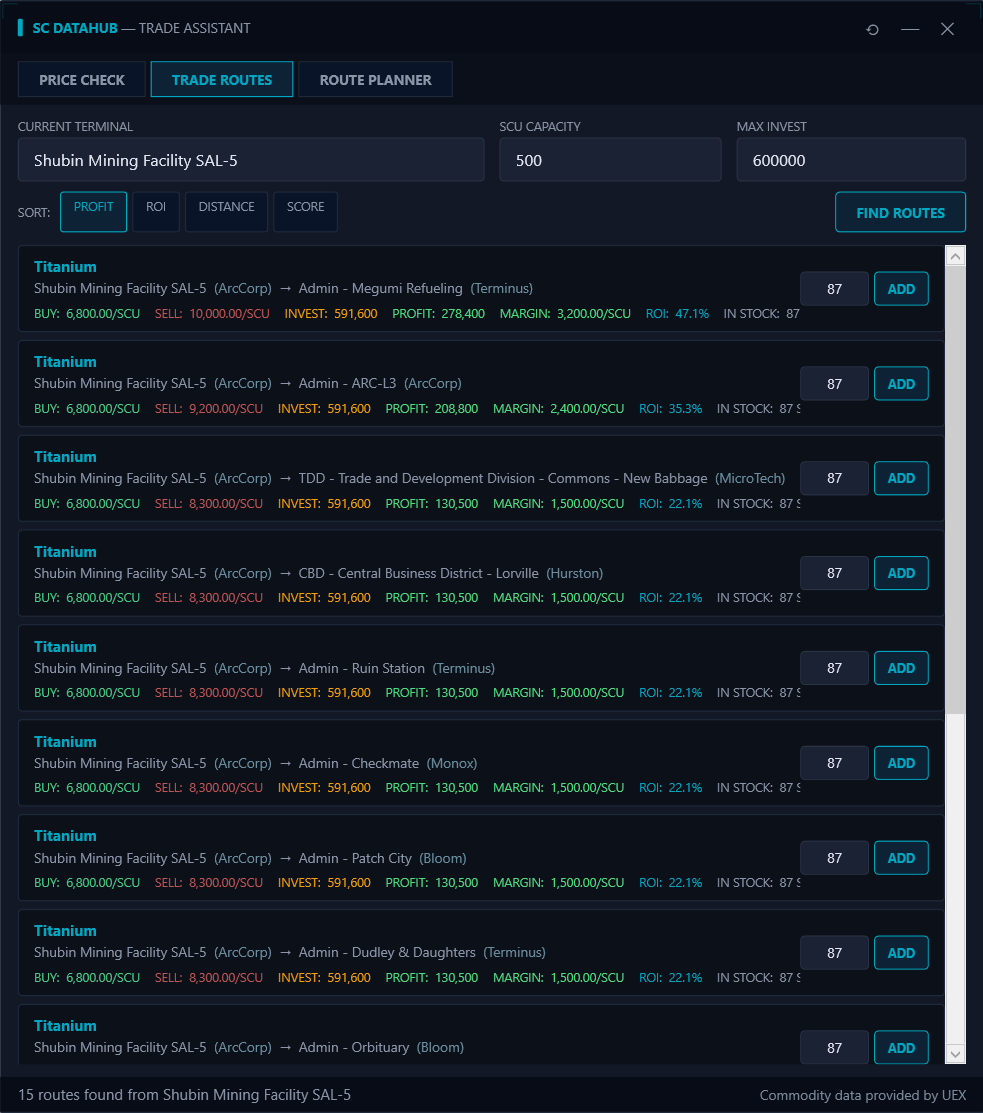Click the scrollbar up arrow
This screenshot has width=983, height=1113.
pyautogui.click(x=955, y=256)
